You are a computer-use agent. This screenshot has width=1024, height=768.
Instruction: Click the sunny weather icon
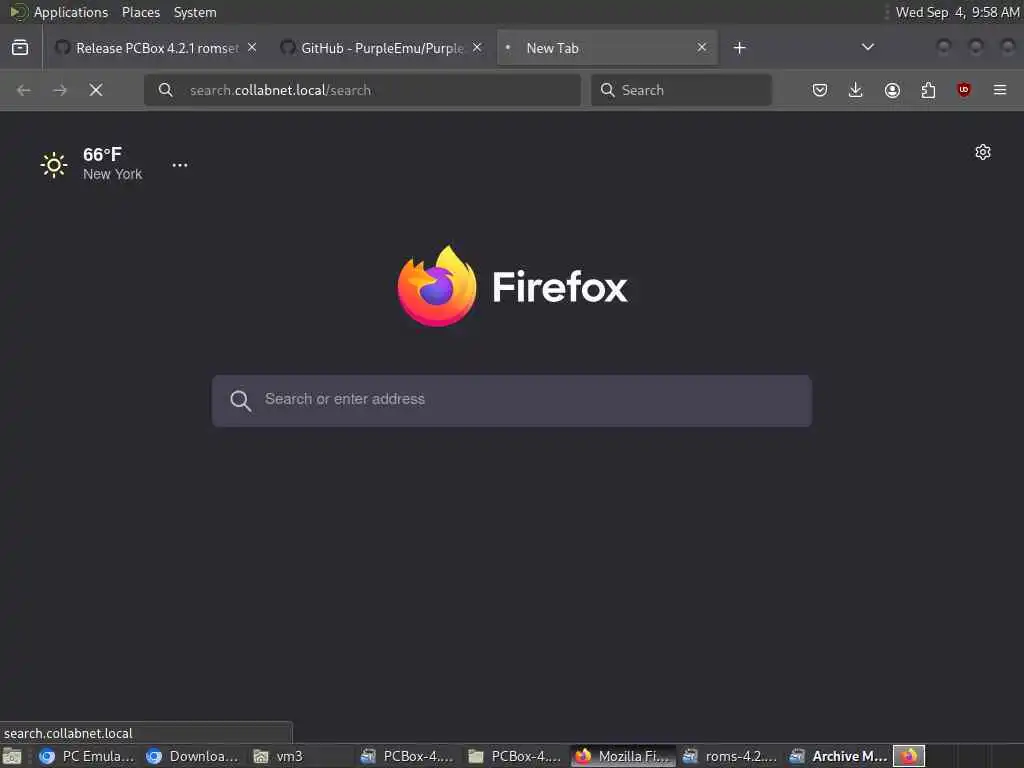click(x=54, y=165)
